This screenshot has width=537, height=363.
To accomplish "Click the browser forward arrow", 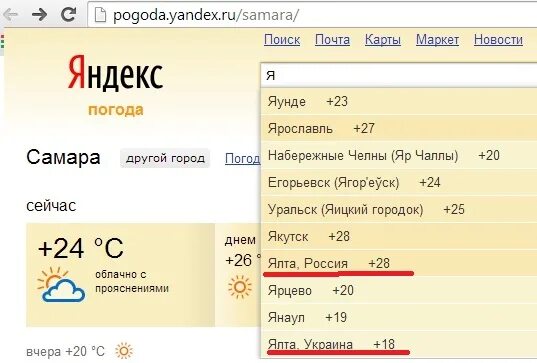I will tap(39, 15).
